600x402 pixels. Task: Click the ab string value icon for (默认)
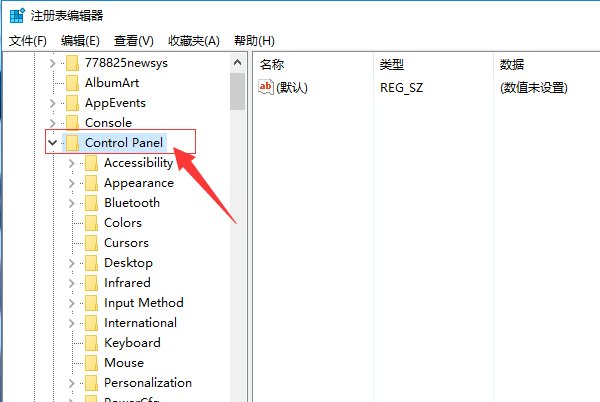[266, 87]
